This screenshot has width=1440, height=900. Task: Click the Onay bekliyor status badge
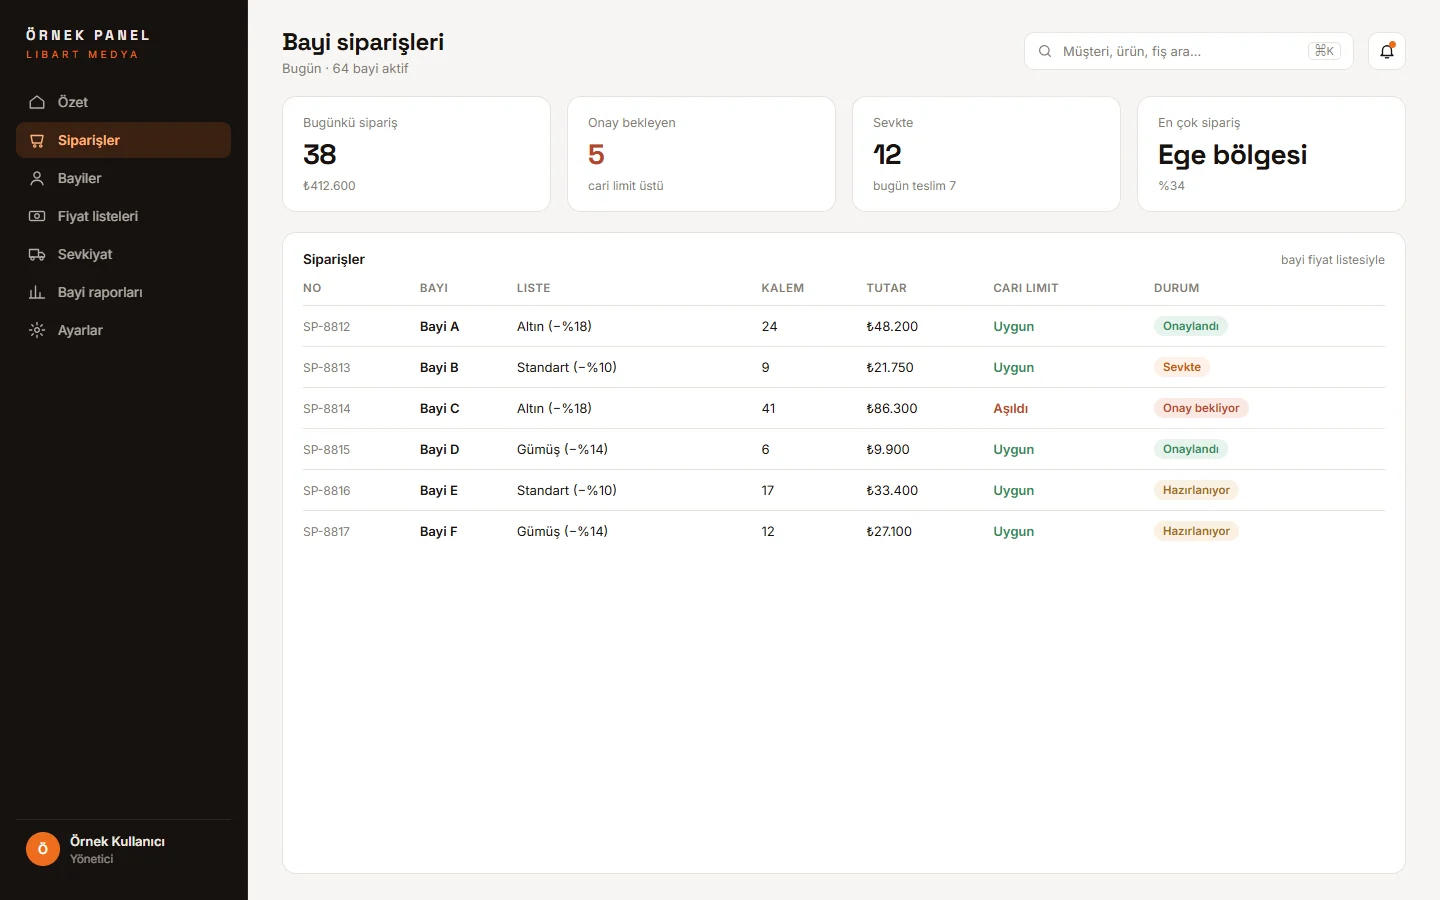coord(1201,408)
